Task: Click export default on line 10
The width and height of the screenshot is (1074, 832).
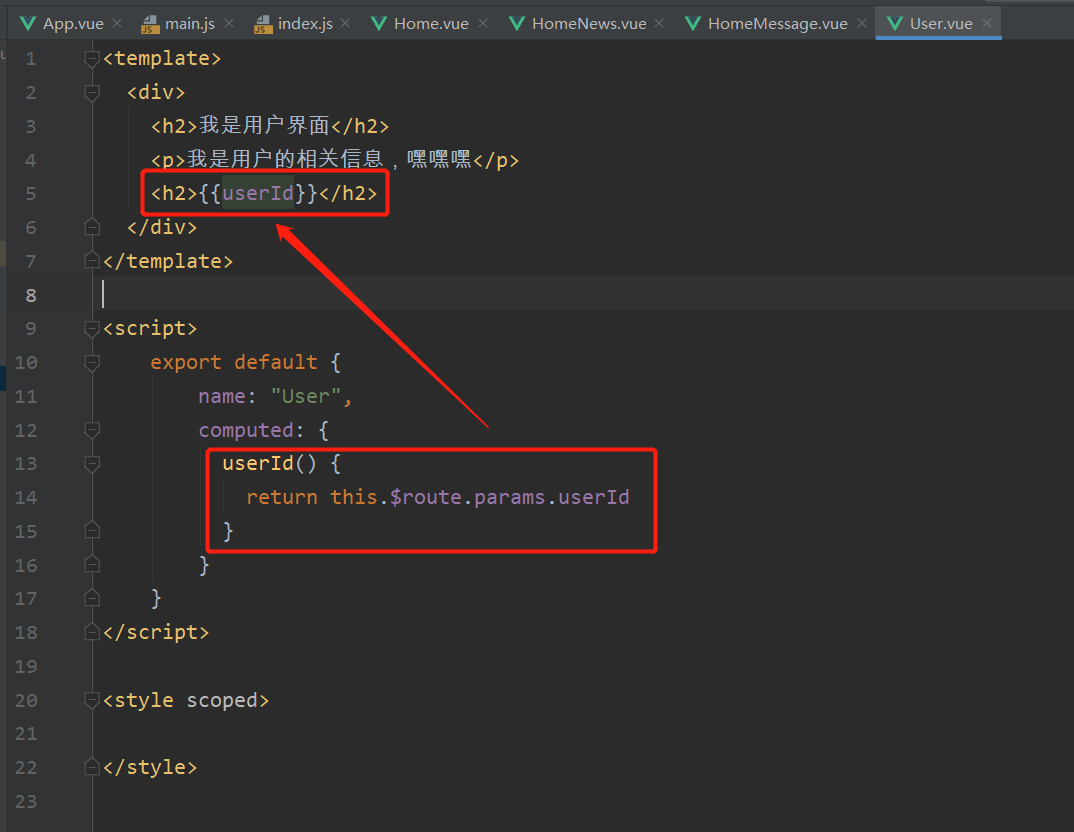Action: (234, 362)
